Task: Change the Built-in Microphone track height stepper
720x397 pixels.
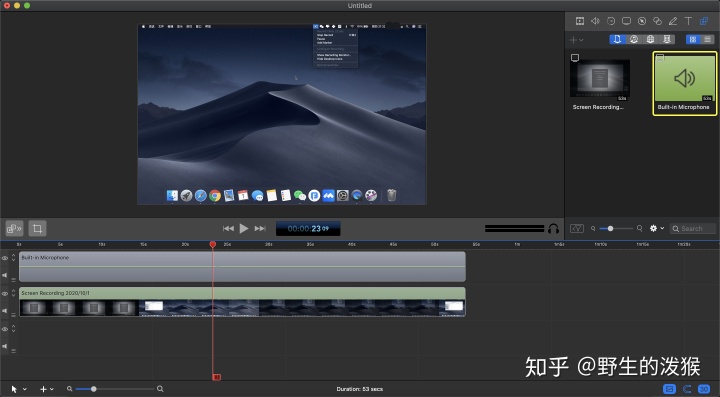Action: coord(13,257)
